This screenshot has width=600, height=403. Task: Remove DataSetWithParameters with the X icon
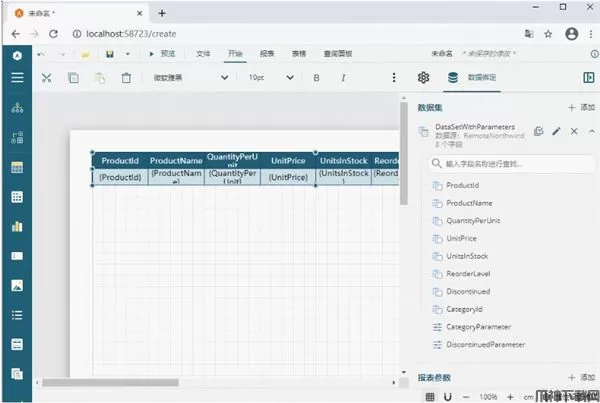pos(574,131)
